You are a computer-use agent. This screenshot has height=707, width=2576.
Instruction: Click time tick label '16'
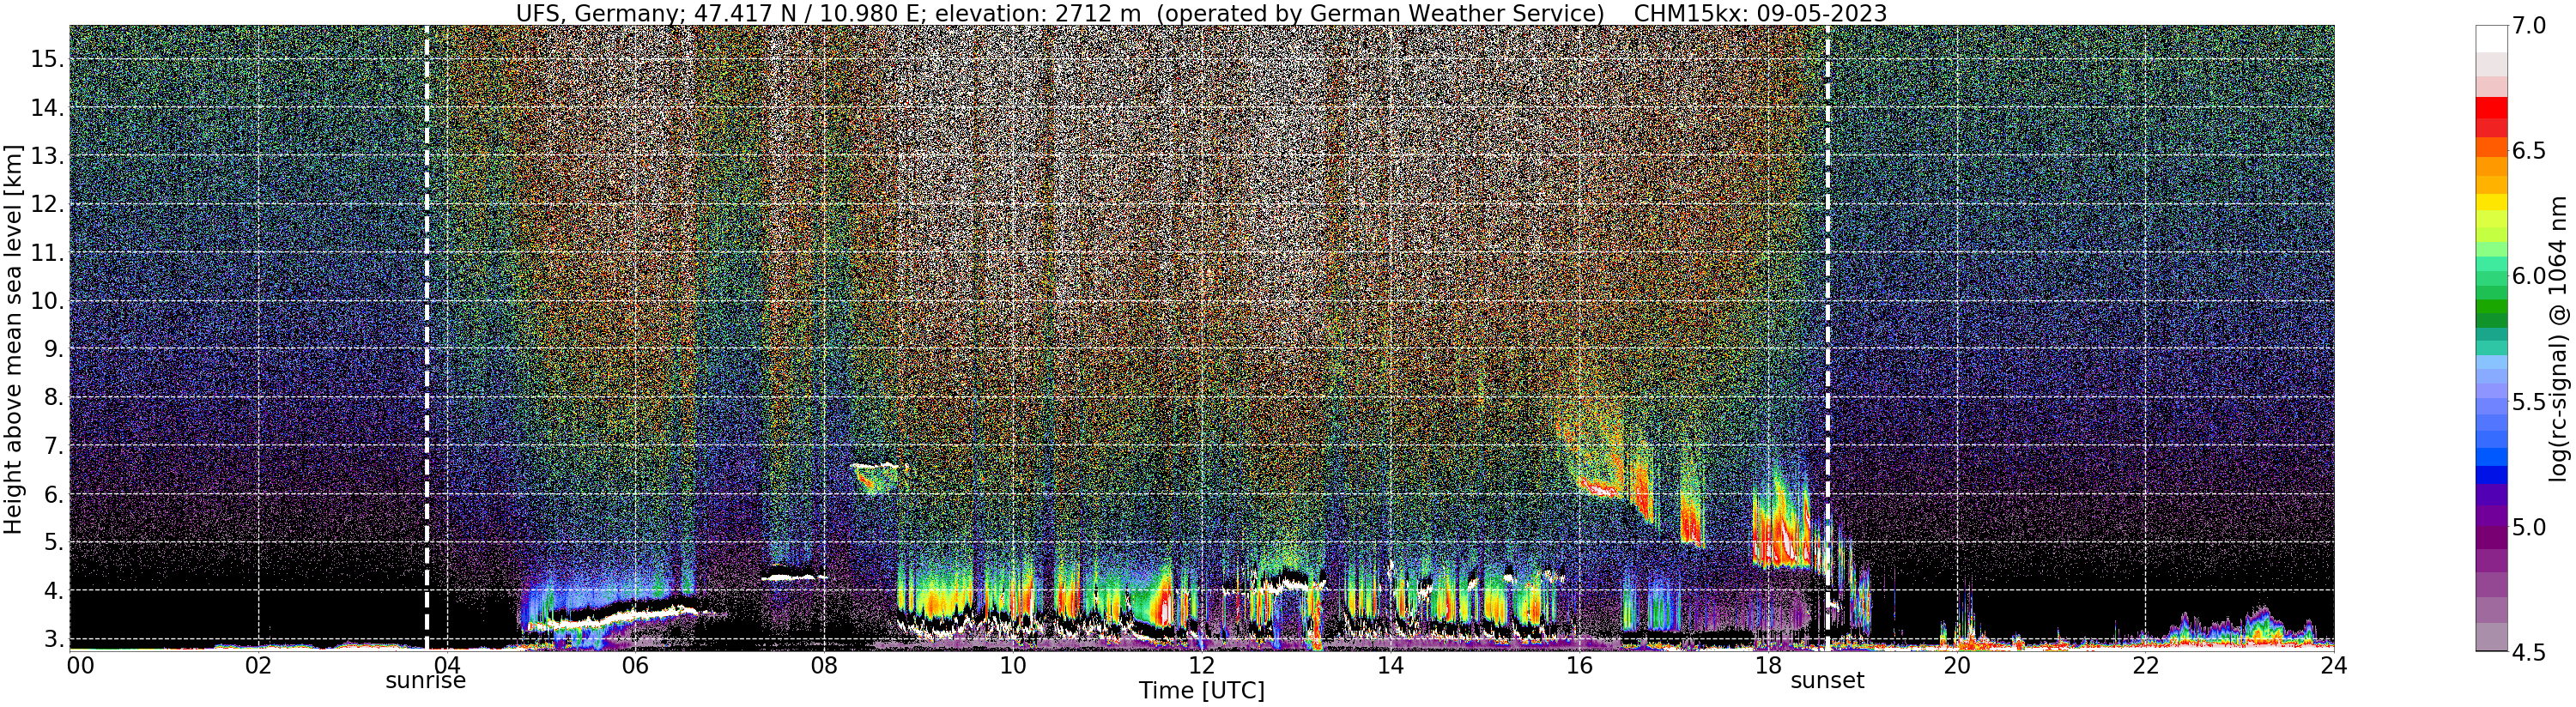point(1579,665)
